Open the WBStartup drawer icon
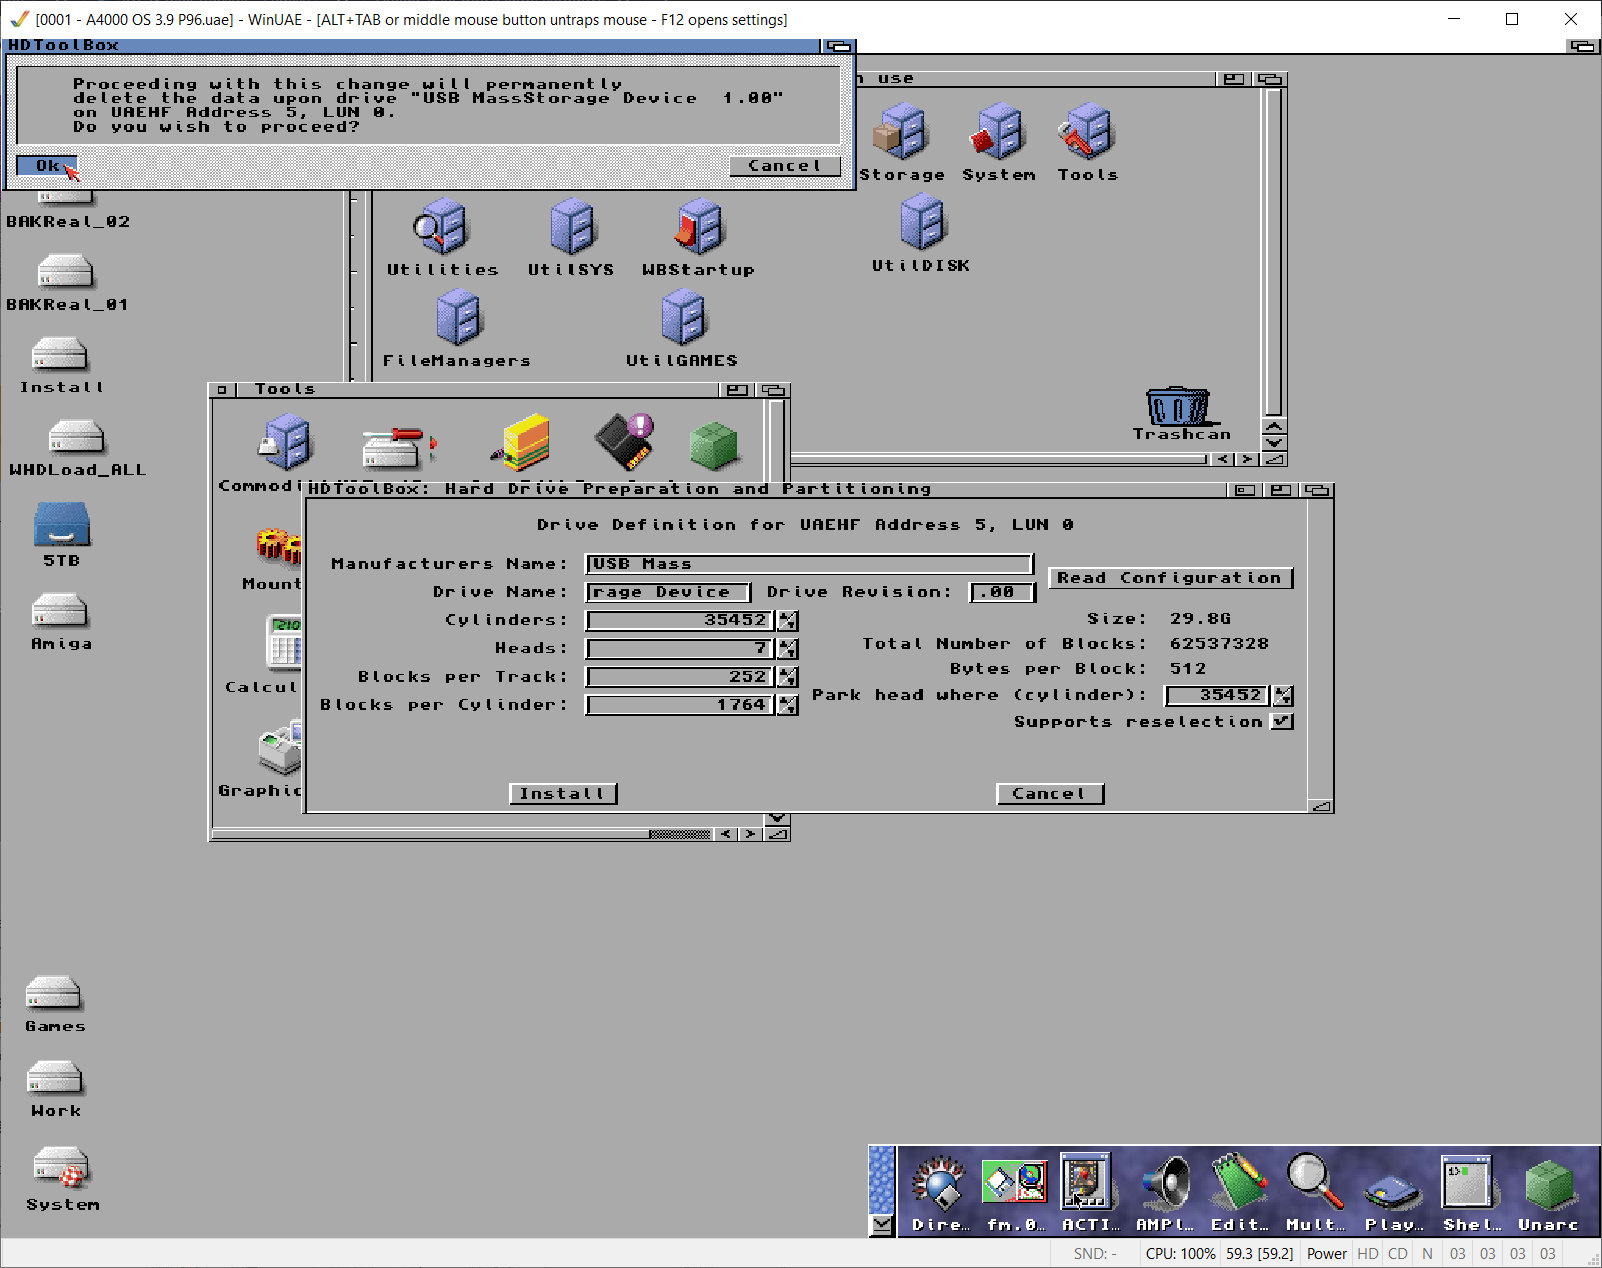This screenshot has height=1268, width=1602. point(698,228)
